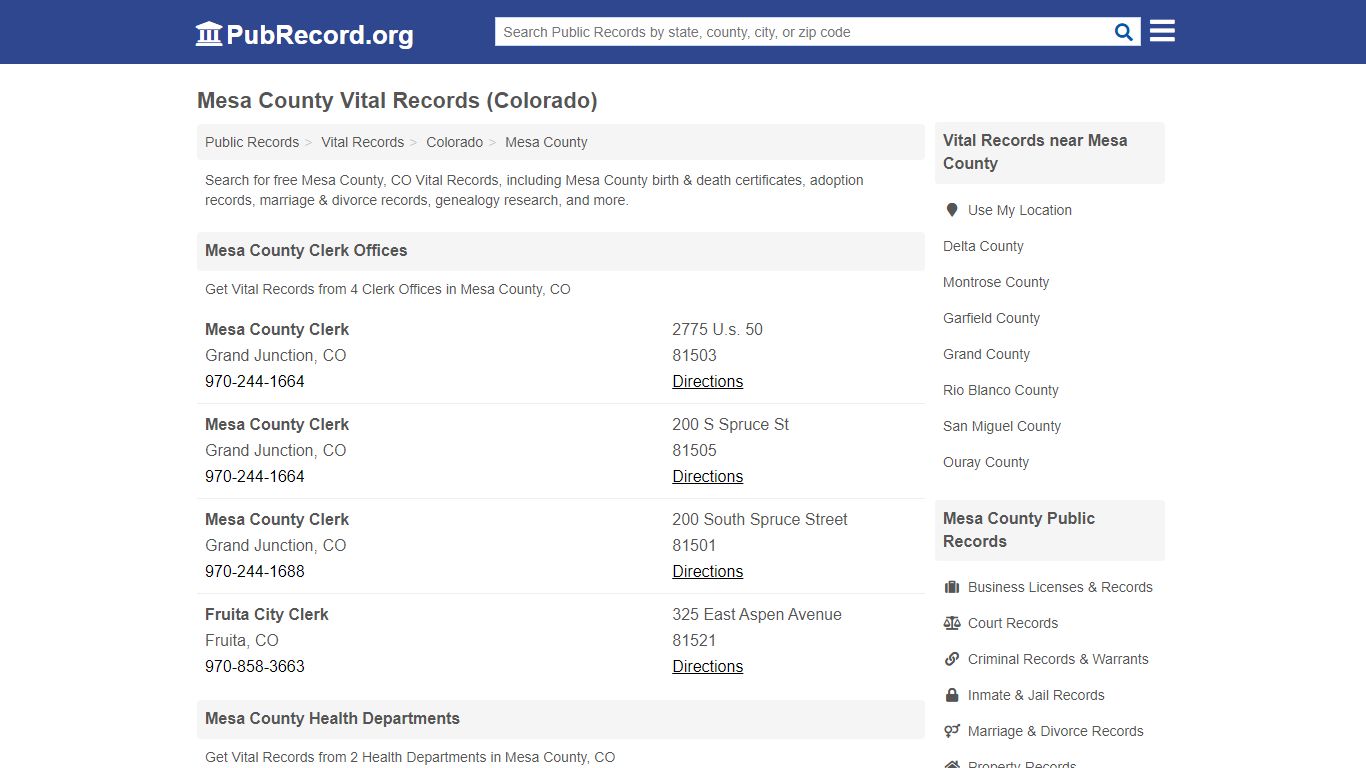The image size is (1366, 768).
Task: Click the Mesa County Clerk Offices heading
Action: click(x=306, y=250)
